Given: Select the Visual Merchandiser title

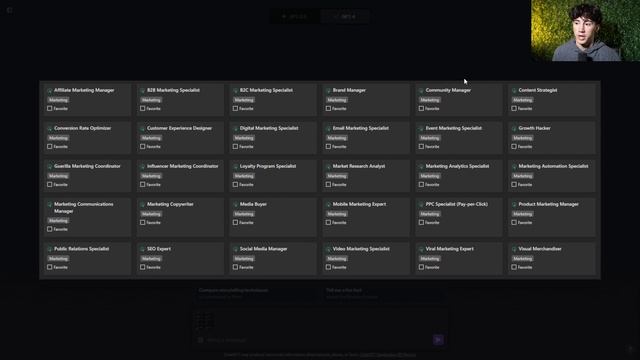Looking at the screenshot, I should 540,249.
